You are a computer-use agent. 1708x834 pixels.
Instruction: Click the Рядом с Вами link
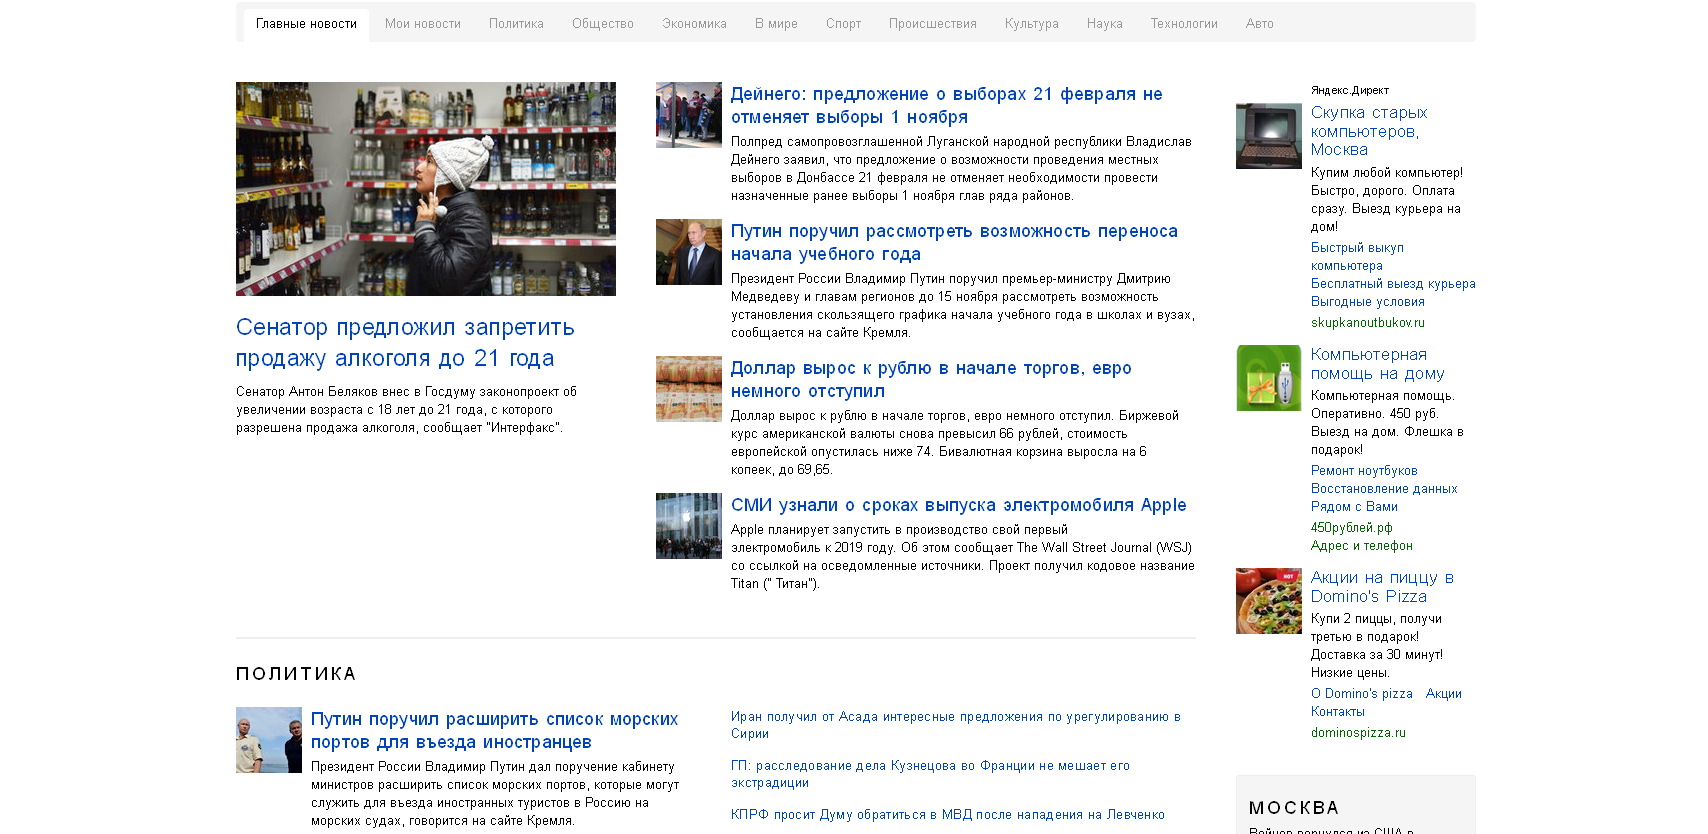1354,507
